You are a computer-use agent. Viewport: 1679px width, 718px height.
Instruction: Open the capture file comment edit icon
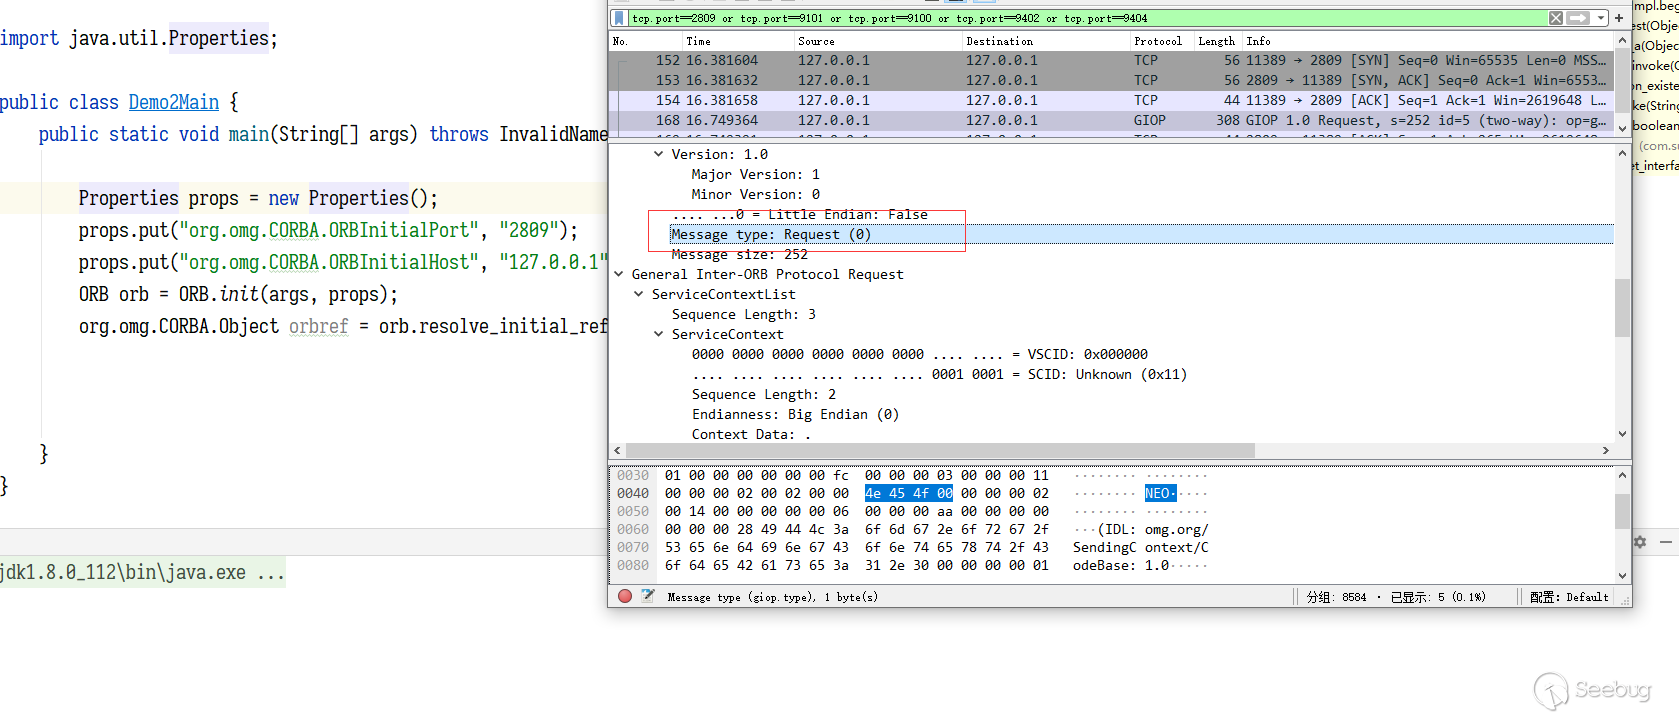648,596
